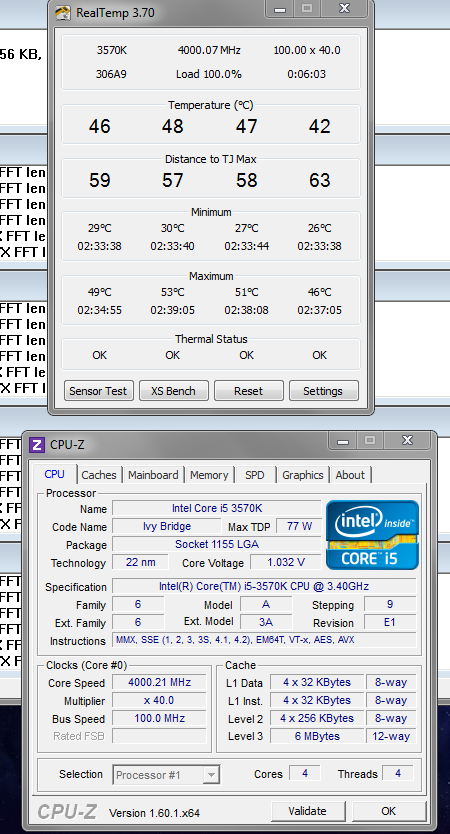Image resolution: width=450 pixels, height=834 pixels.
Task: Select the CPU tab in CPU-Z
Action: click(x=55, y=474)
